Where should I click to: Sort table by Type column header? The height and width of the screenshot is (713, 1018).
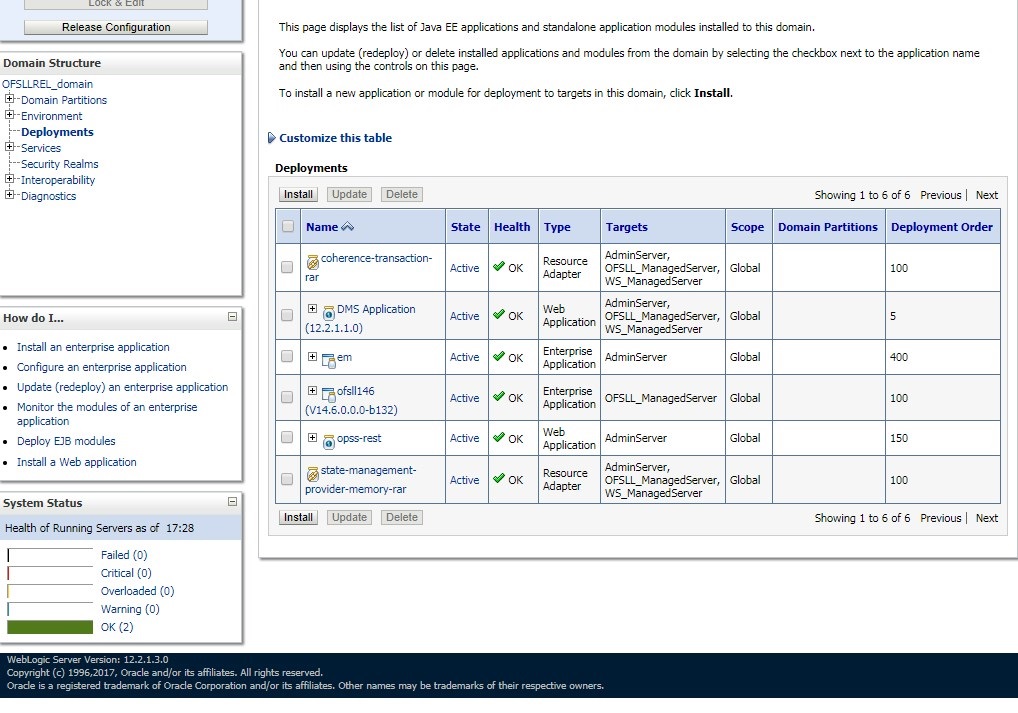pos(557,227)
